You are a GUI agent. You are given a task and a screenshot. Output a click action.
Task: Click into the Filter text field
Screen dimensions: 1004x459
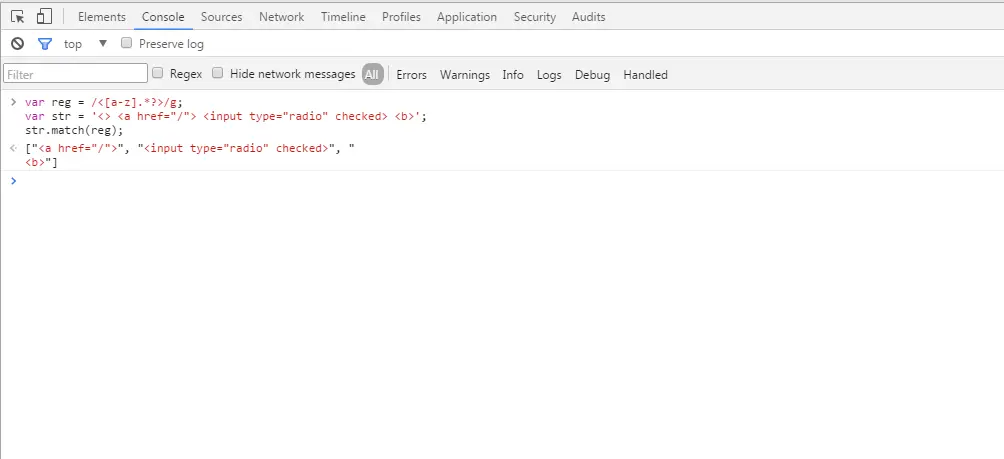click(76, 74)
